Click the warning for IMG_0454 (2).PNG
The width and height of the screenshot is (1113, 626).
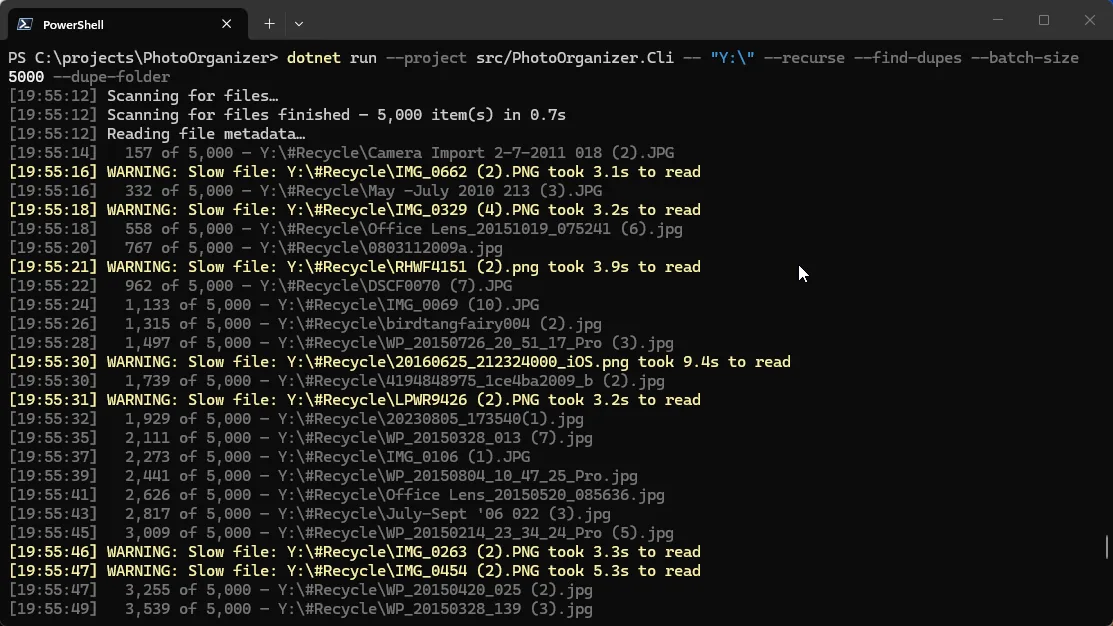coord(354,571)
